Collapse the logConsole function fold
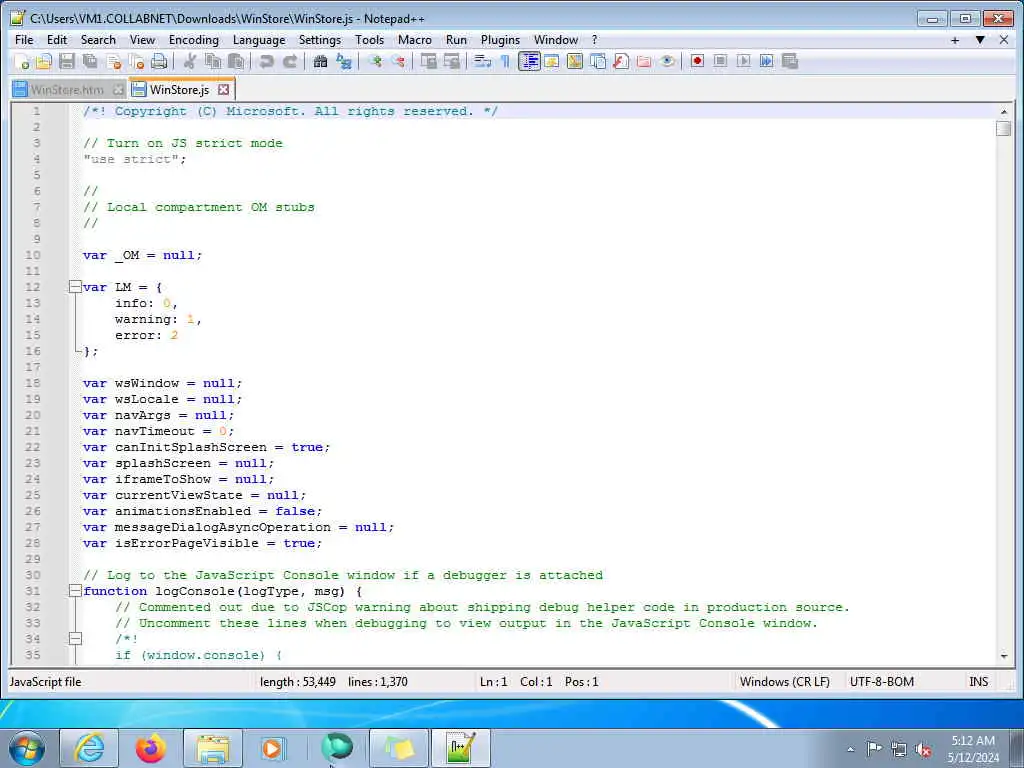Image resolution: width=1024 pixels, height=768 pixels. click(75, 591)
